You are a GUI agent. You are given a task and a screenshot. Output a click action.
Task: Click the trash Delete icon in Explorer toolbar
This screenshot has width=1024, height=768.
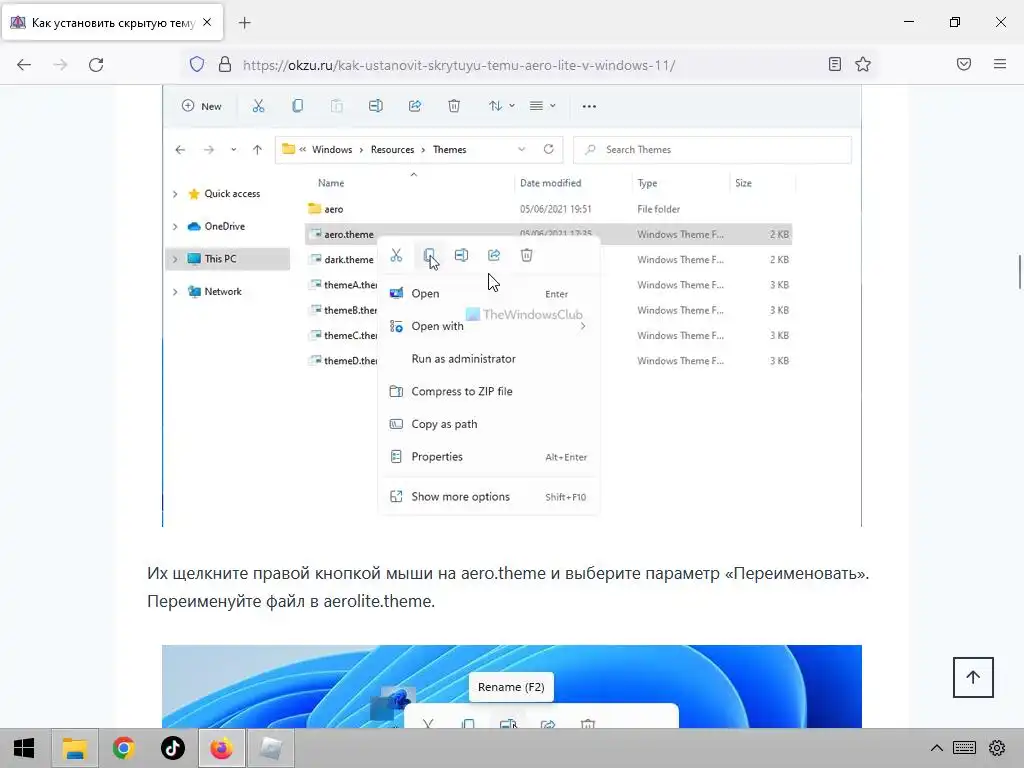point(454,106)
